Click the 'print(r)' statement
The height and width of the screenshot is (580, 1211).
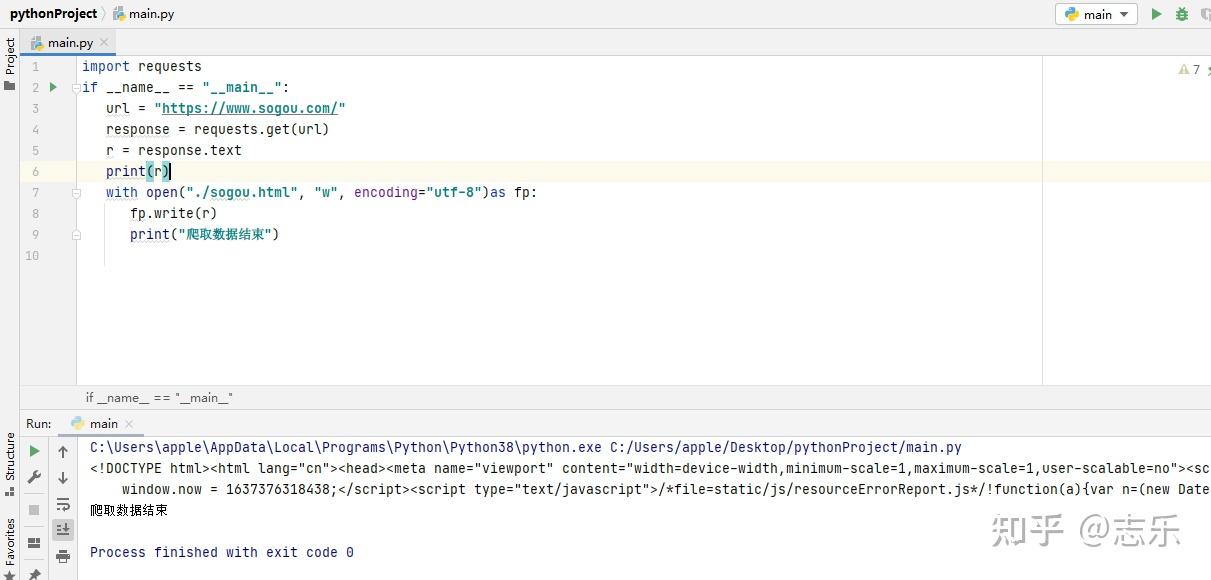138,171
